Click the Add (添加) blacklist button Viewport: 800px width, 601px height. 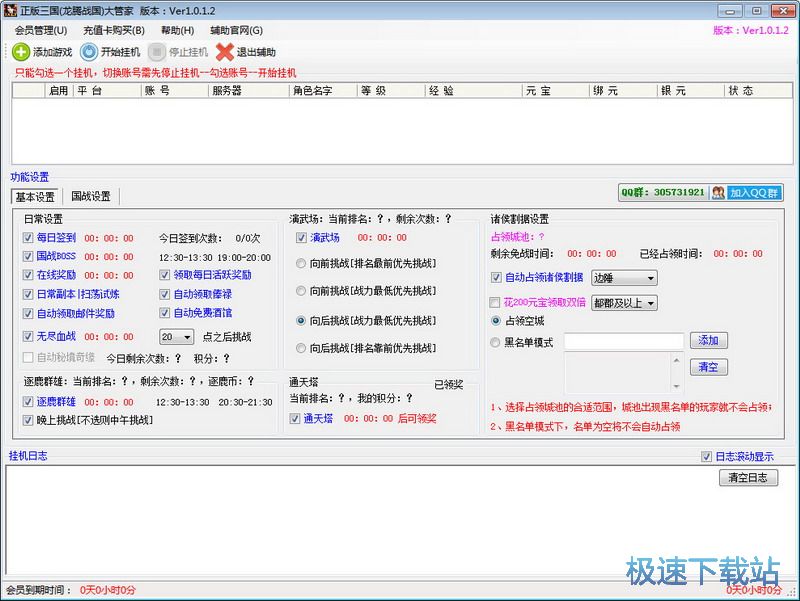click(x=708, y=341)
